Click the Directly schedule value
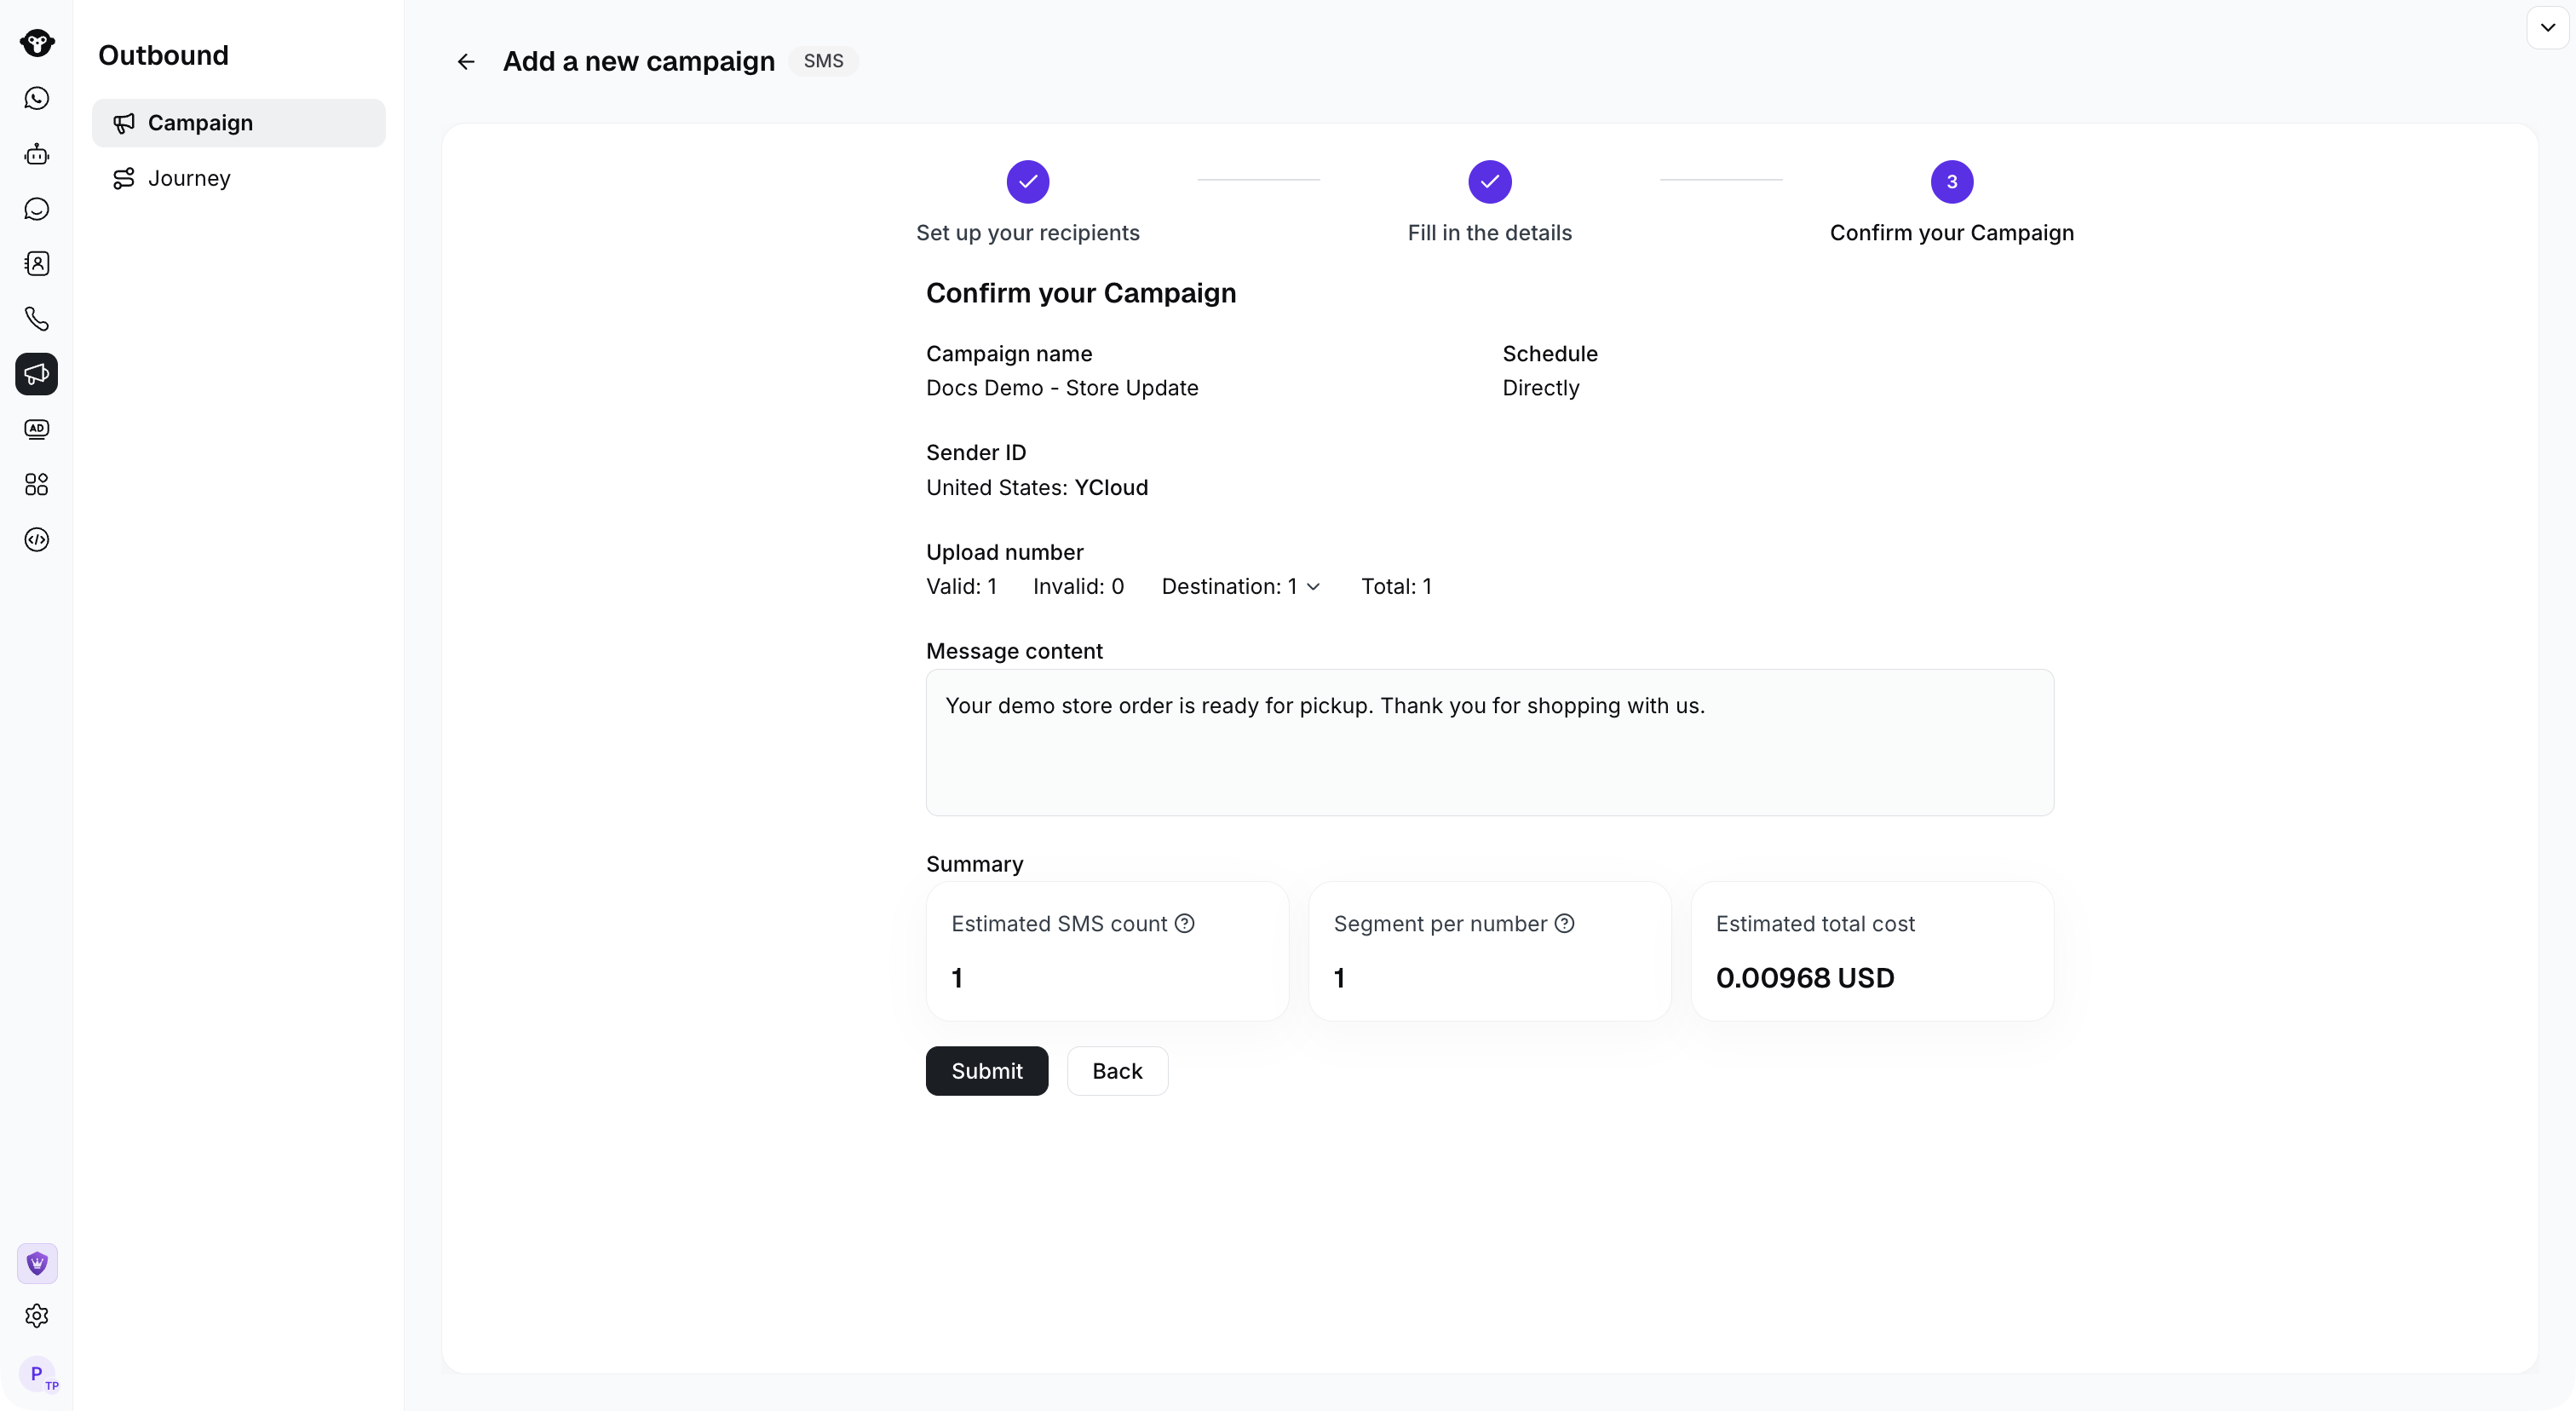This screenshot has width=2576, height=1411. click(x=1541, y=388)
